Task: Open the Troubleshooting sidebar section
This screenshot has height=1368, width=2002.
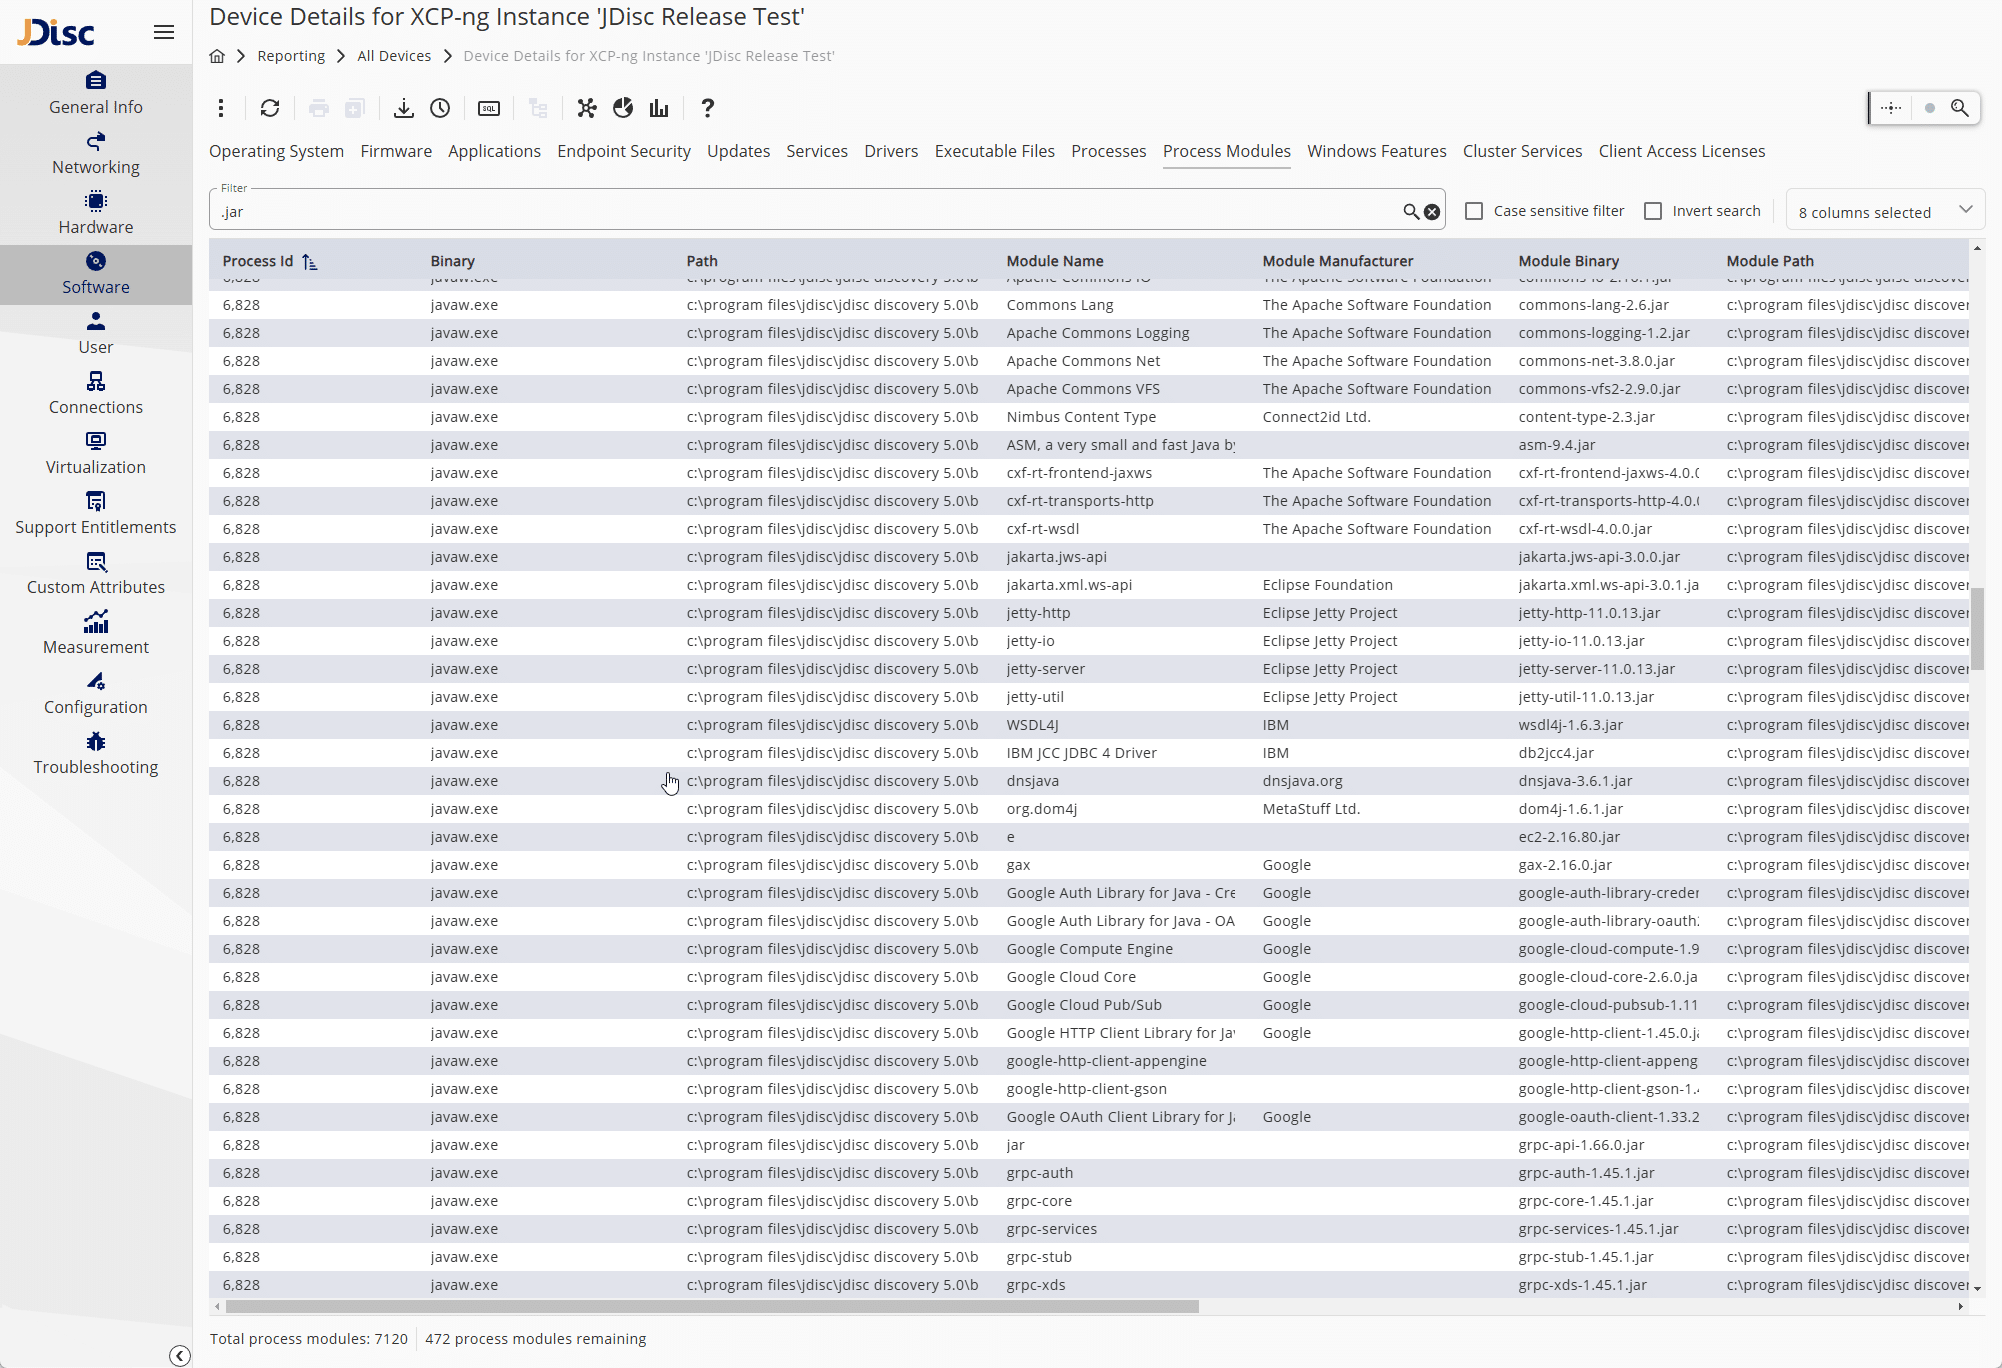Action: pos(96,753)
